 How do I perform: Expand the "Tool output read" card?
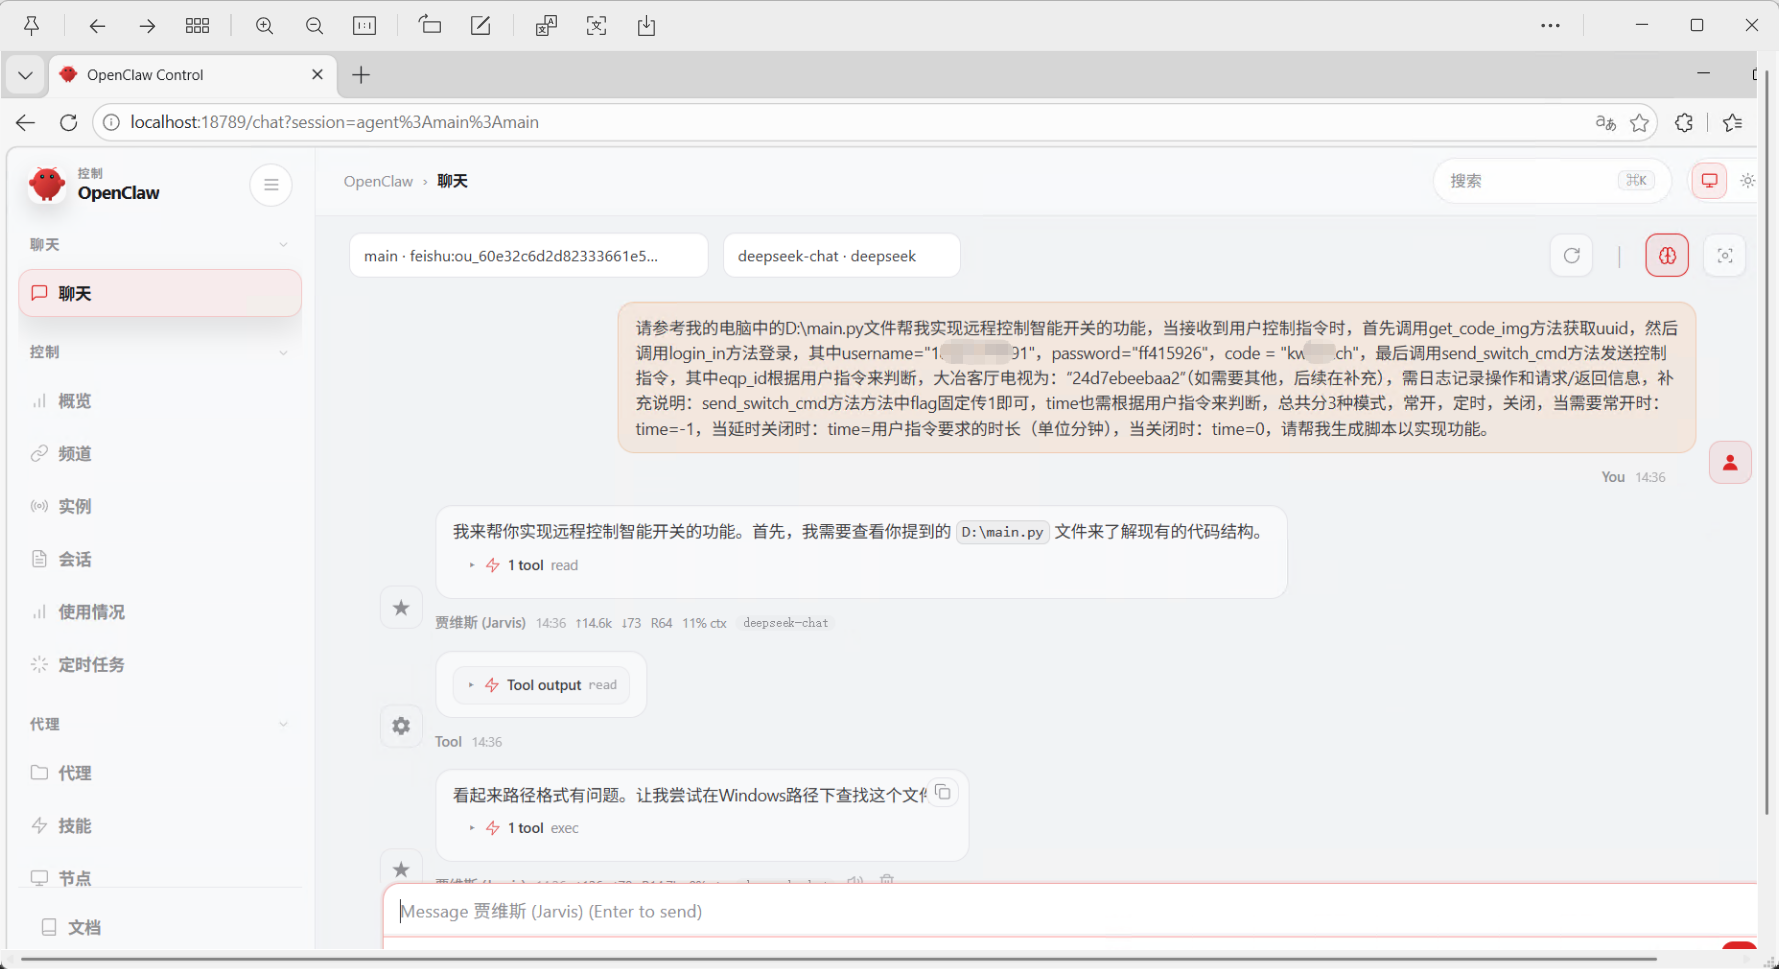click(542, 685)
